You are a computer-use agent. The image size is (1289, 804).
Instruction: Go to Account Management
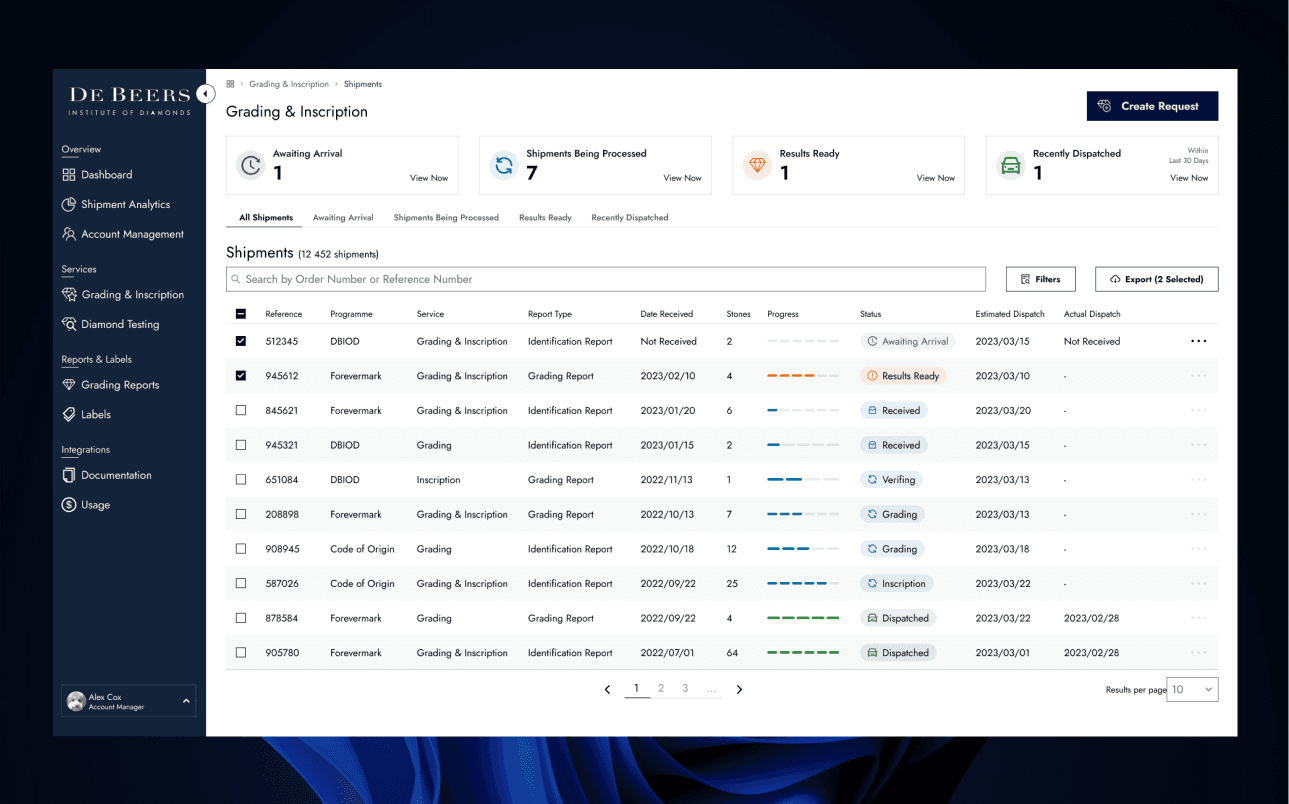pos(123,234)
